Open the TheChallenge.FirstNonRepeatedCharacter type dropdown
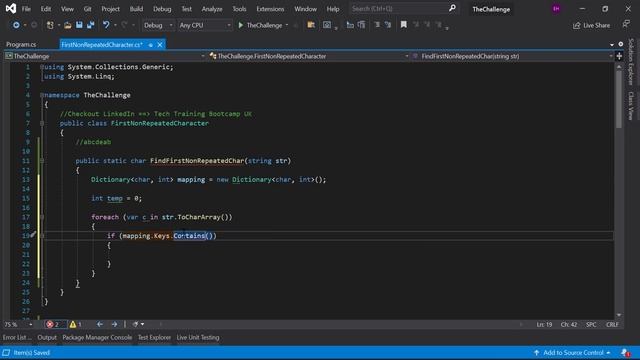640x360 pixels. [309, 56]
